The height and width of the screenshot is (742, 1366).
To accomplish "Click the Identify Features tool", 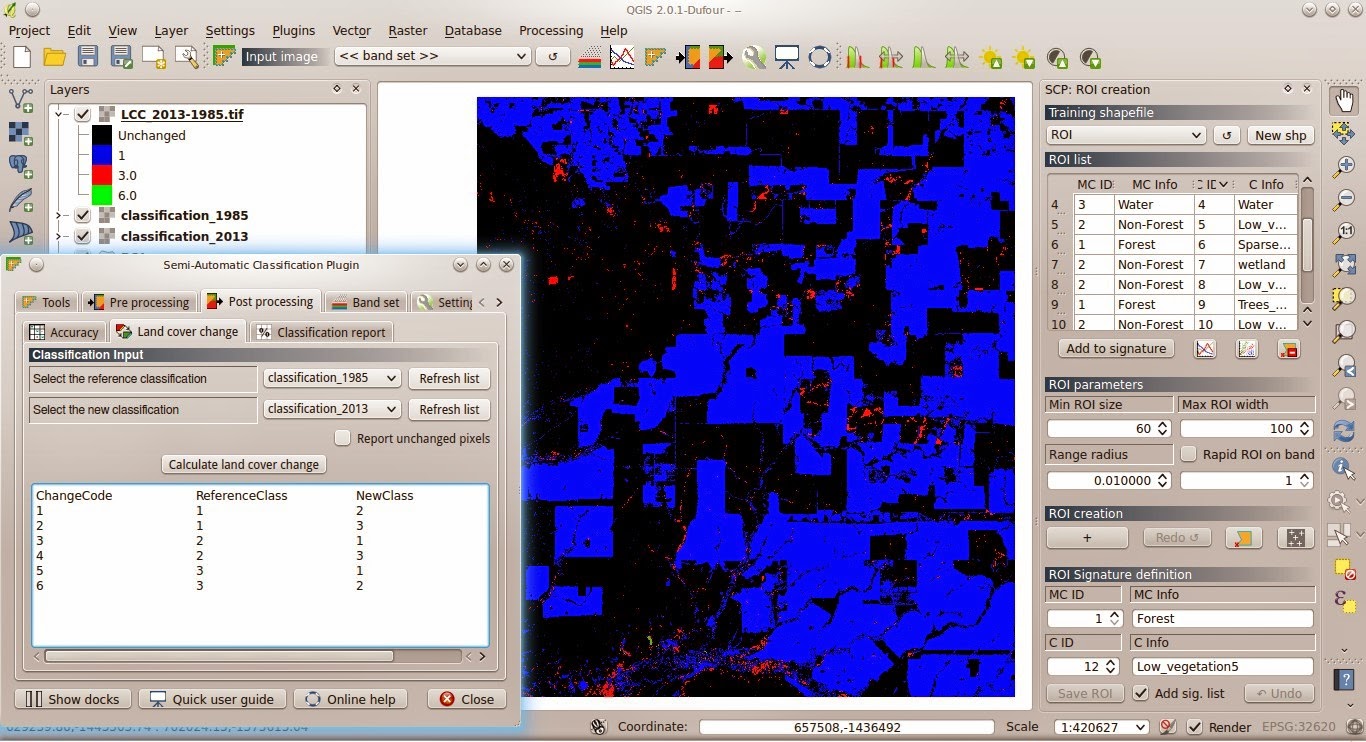I will point(1340,466).
